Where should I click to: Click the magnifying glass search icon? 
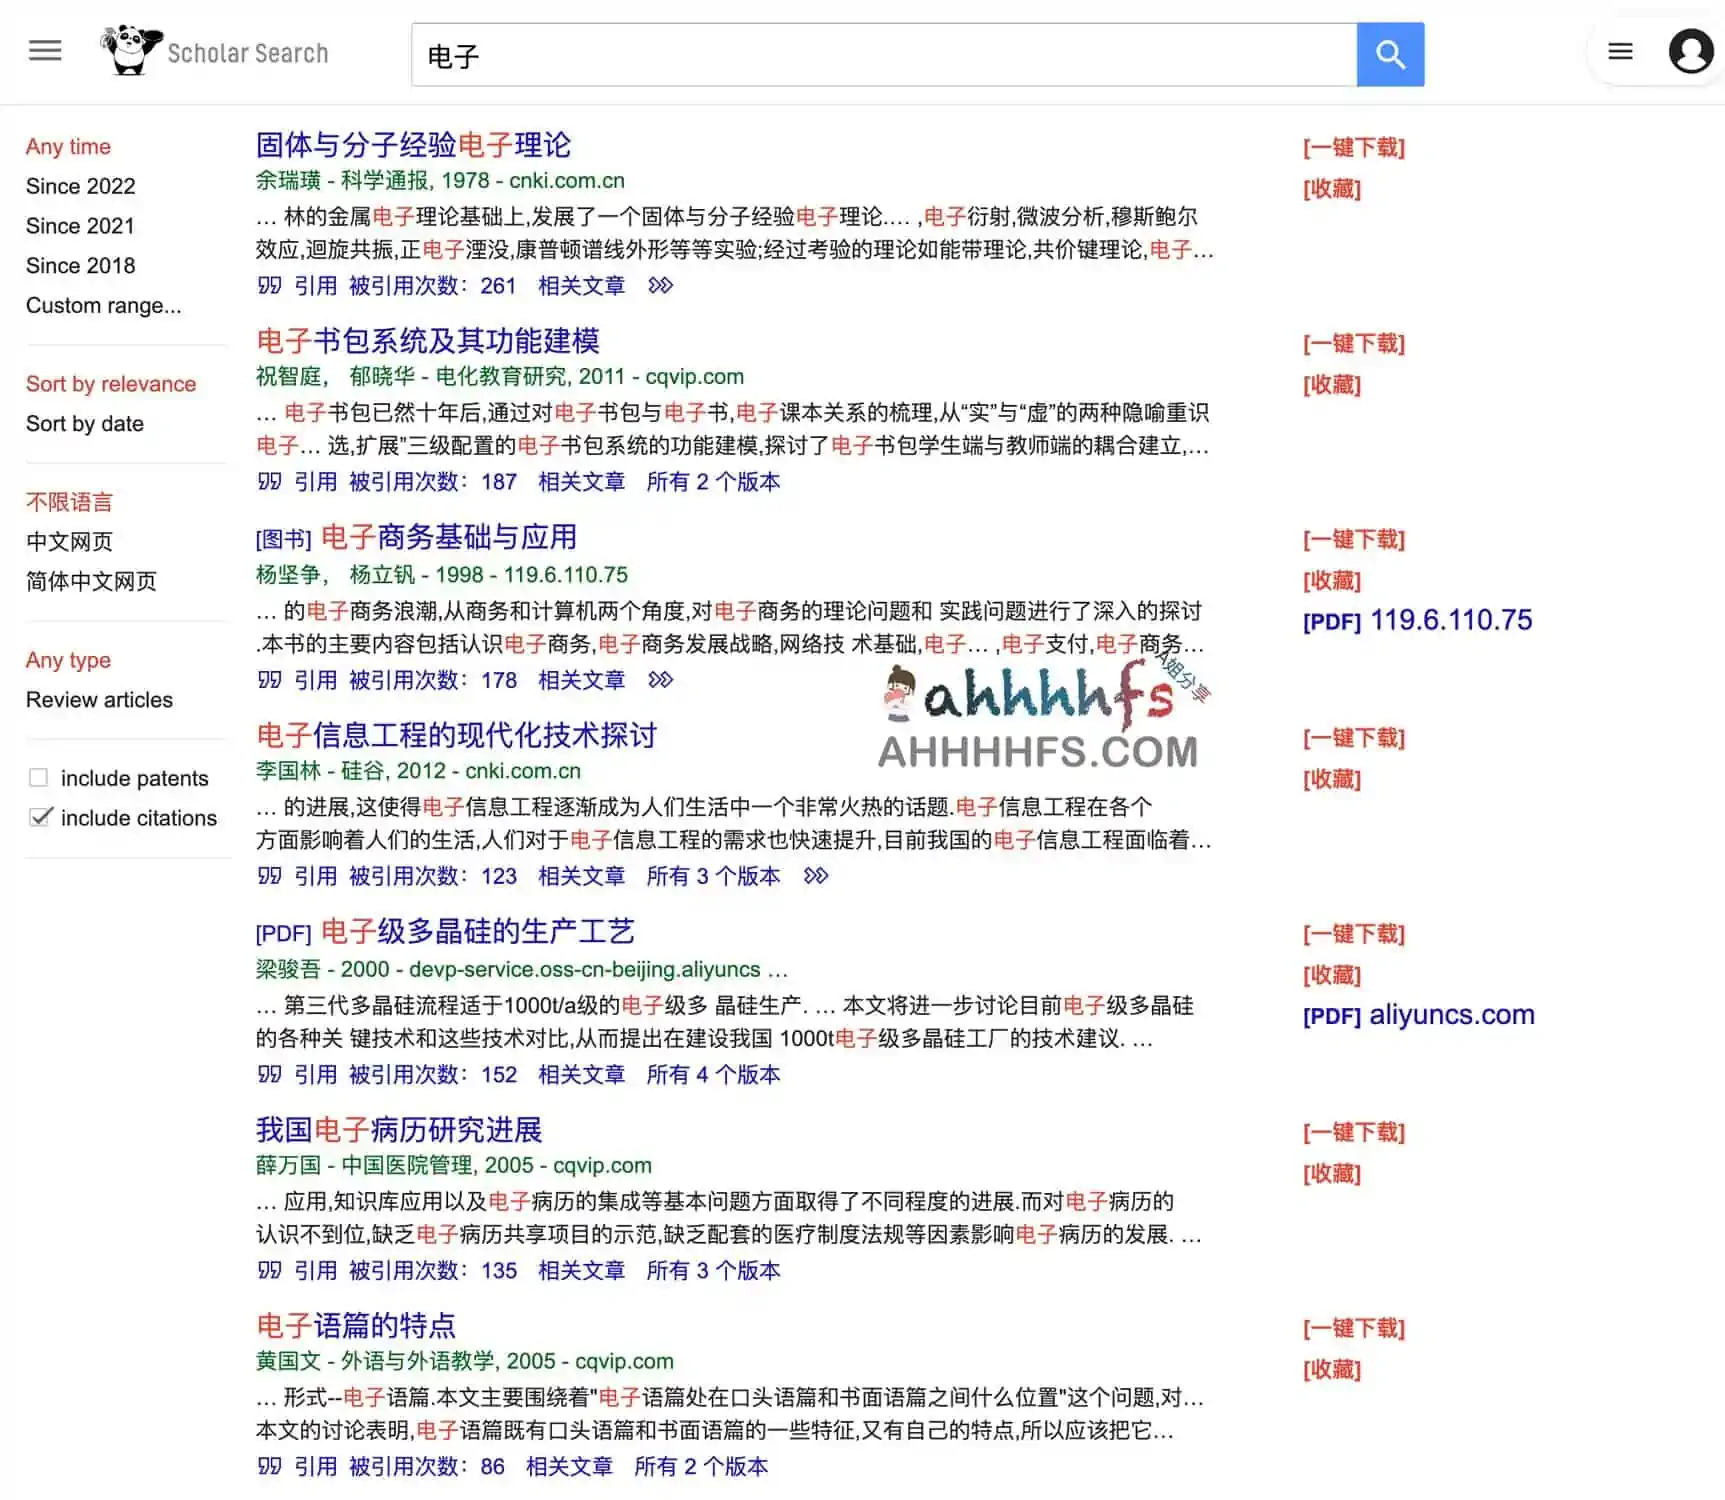(x=1390, y=54)
